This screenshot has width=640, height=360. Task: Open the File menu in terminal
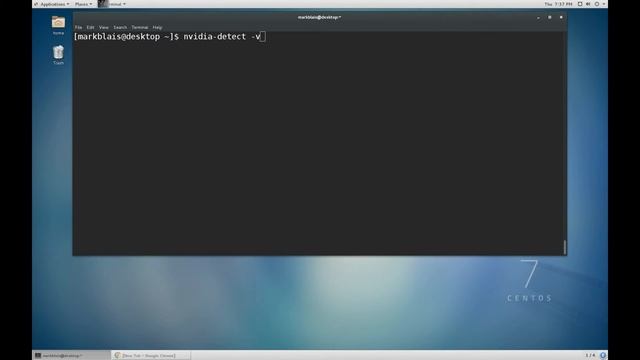pos(78,27)
